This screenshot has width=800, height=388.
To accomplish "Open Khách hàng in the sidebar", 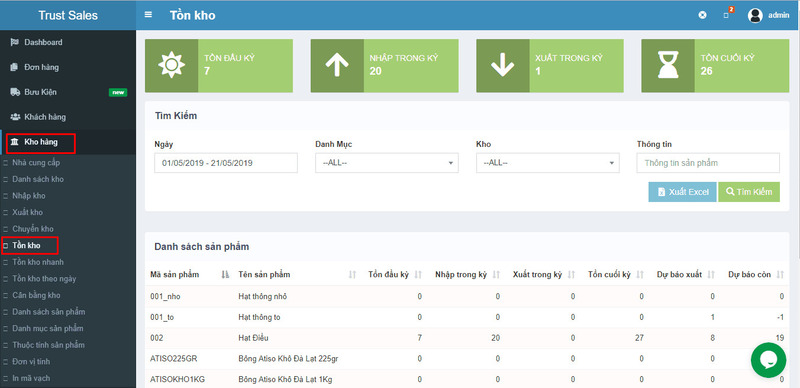I will [68, 117].
